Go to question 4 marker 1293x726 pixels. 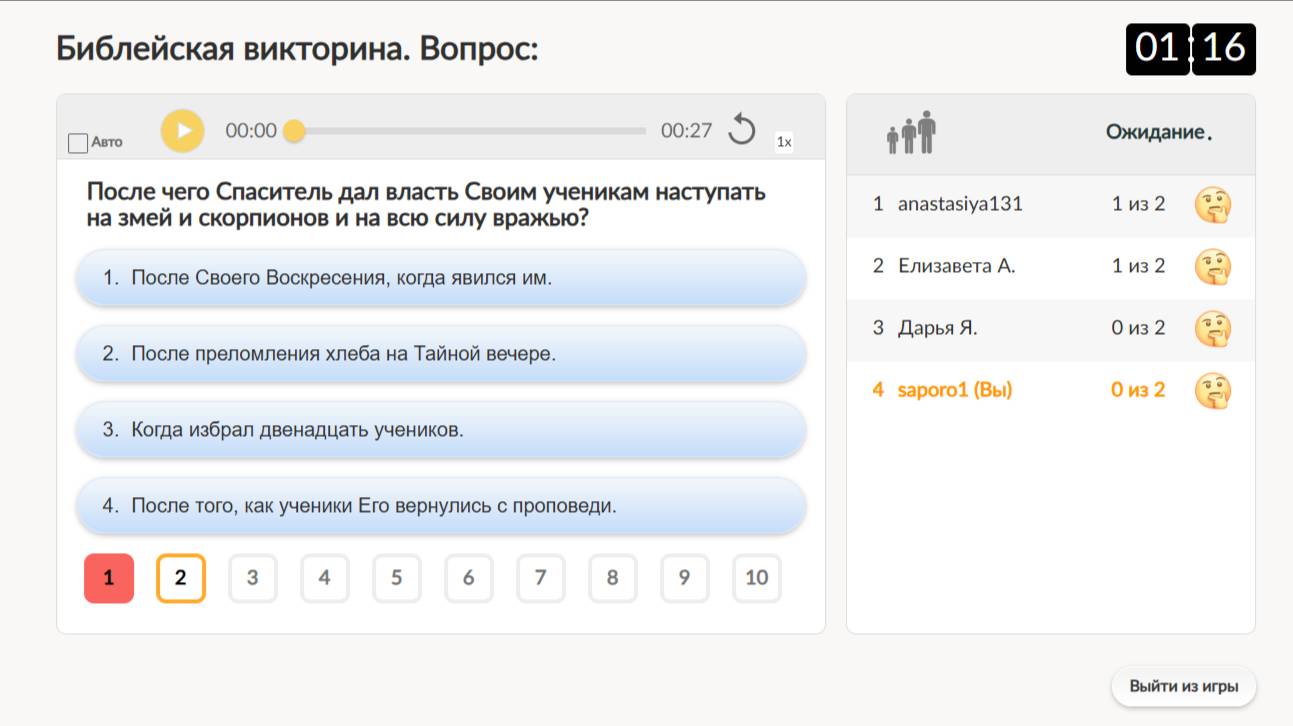click(325, 578)
